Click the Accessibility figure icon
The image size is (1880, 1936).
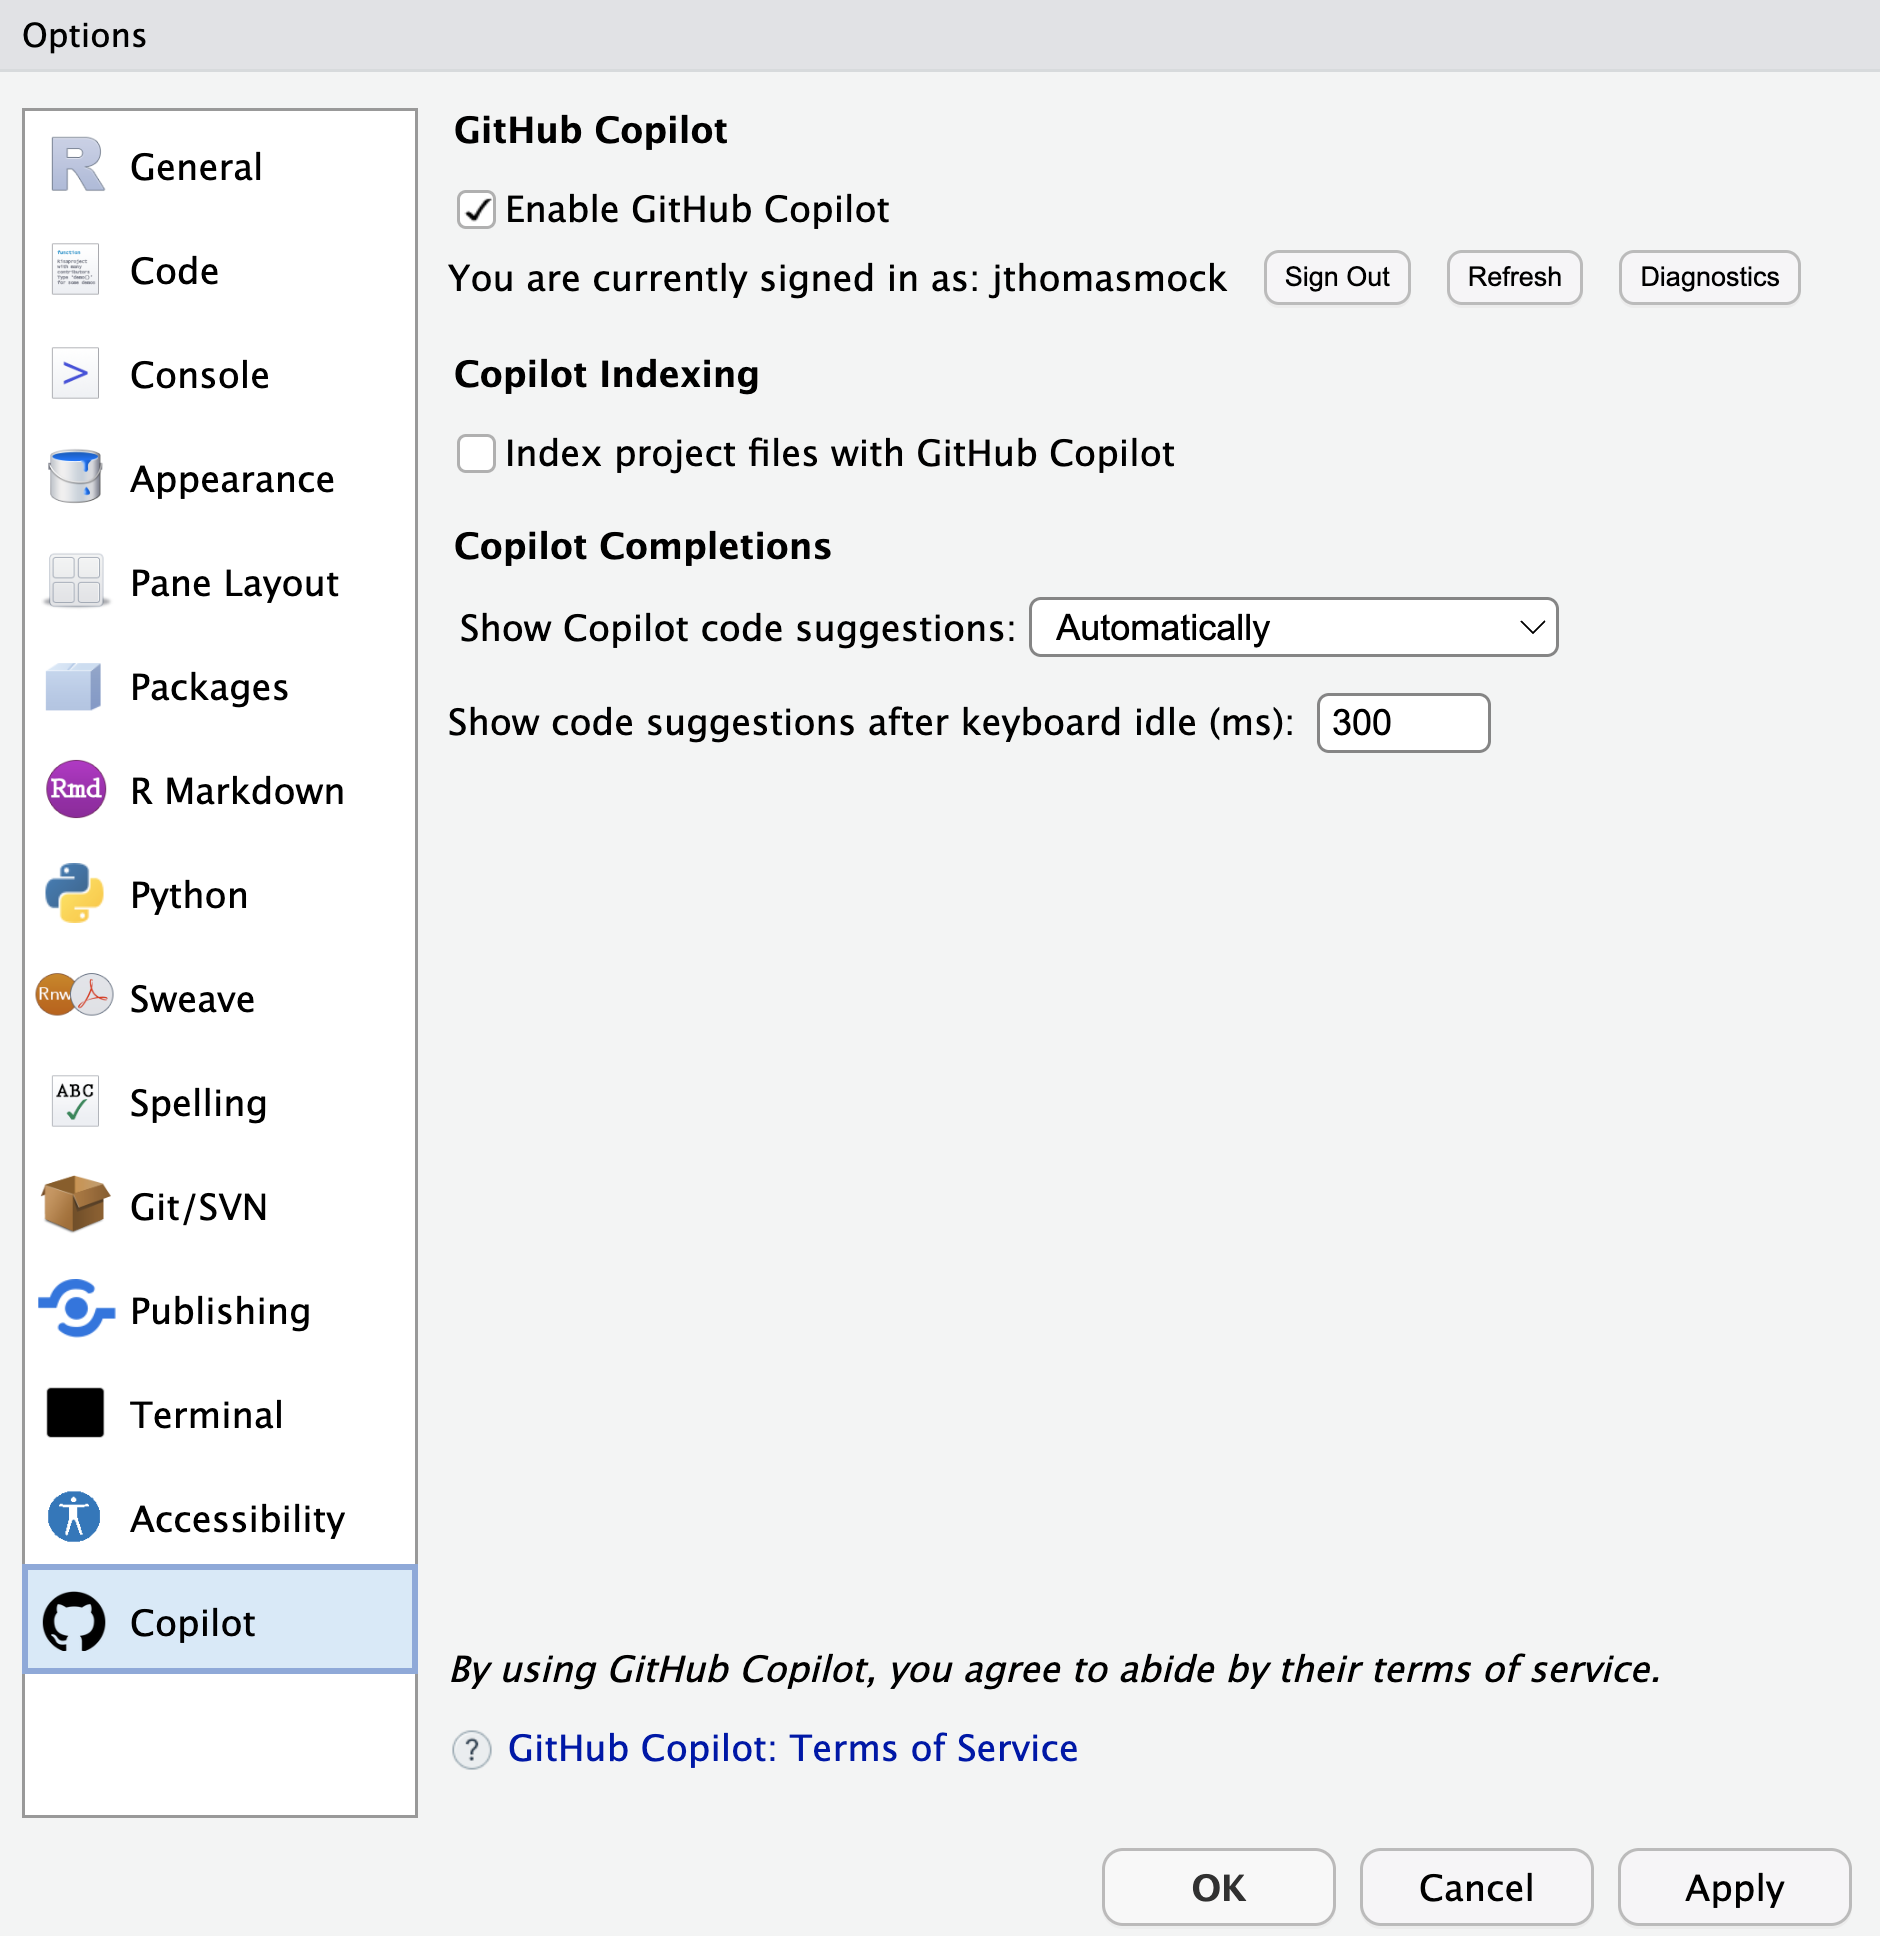[x=75, y=1517]
